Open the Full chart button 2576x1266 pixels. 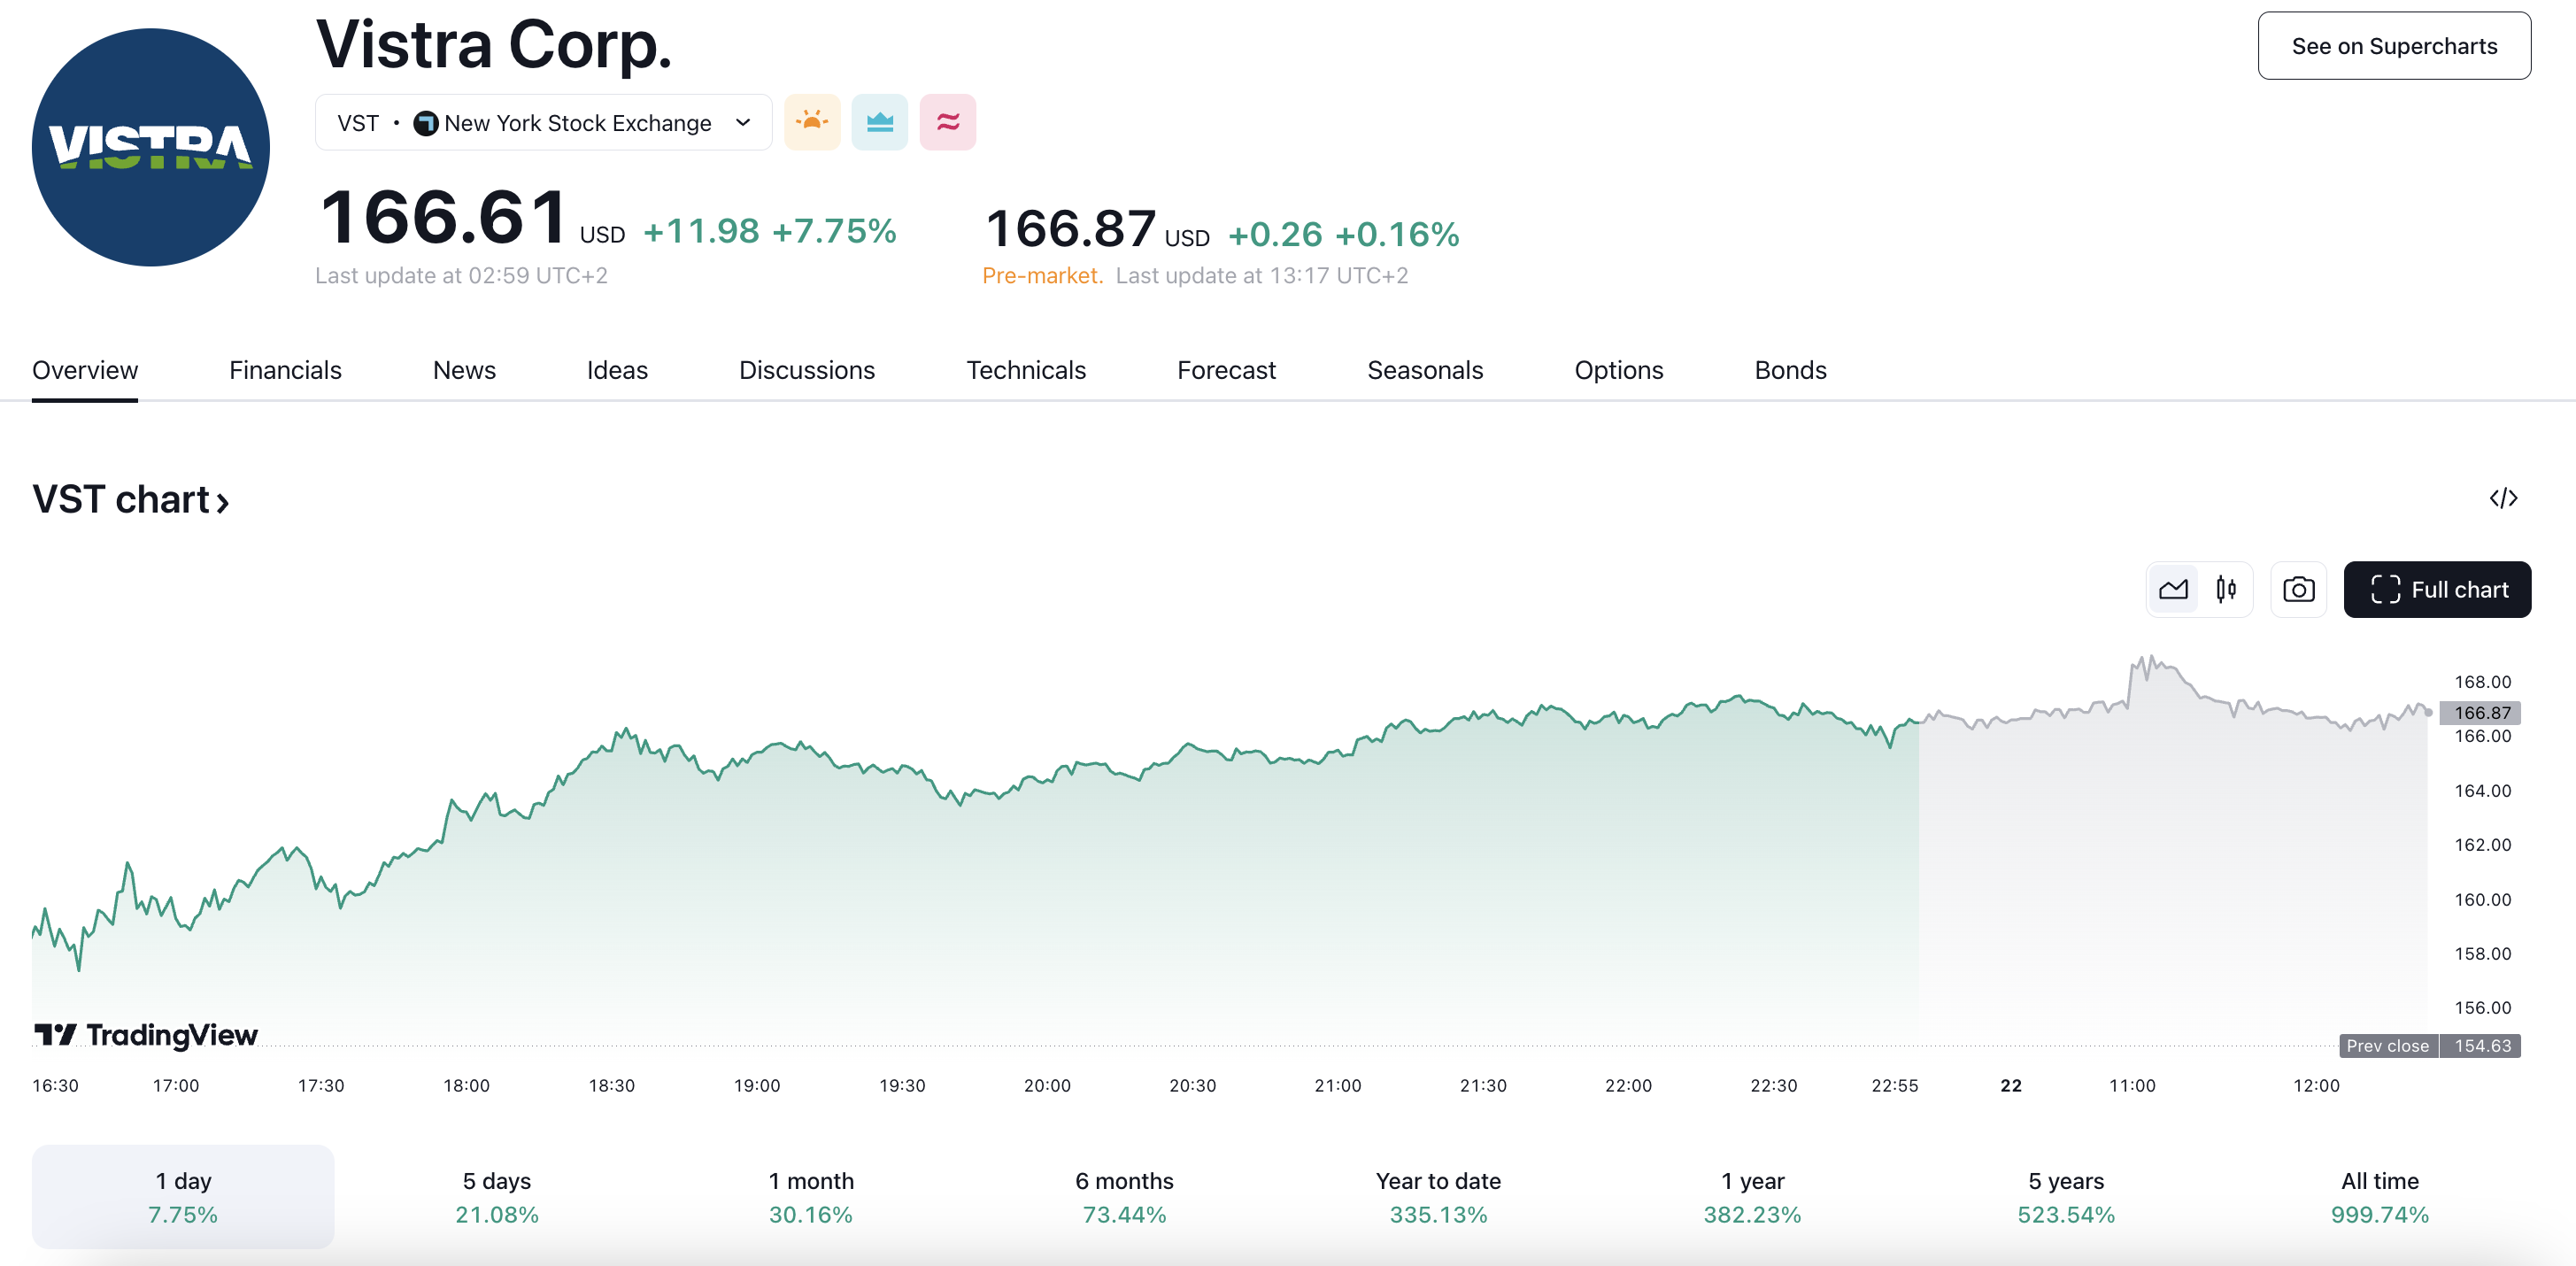click(x=2436, y=589)
